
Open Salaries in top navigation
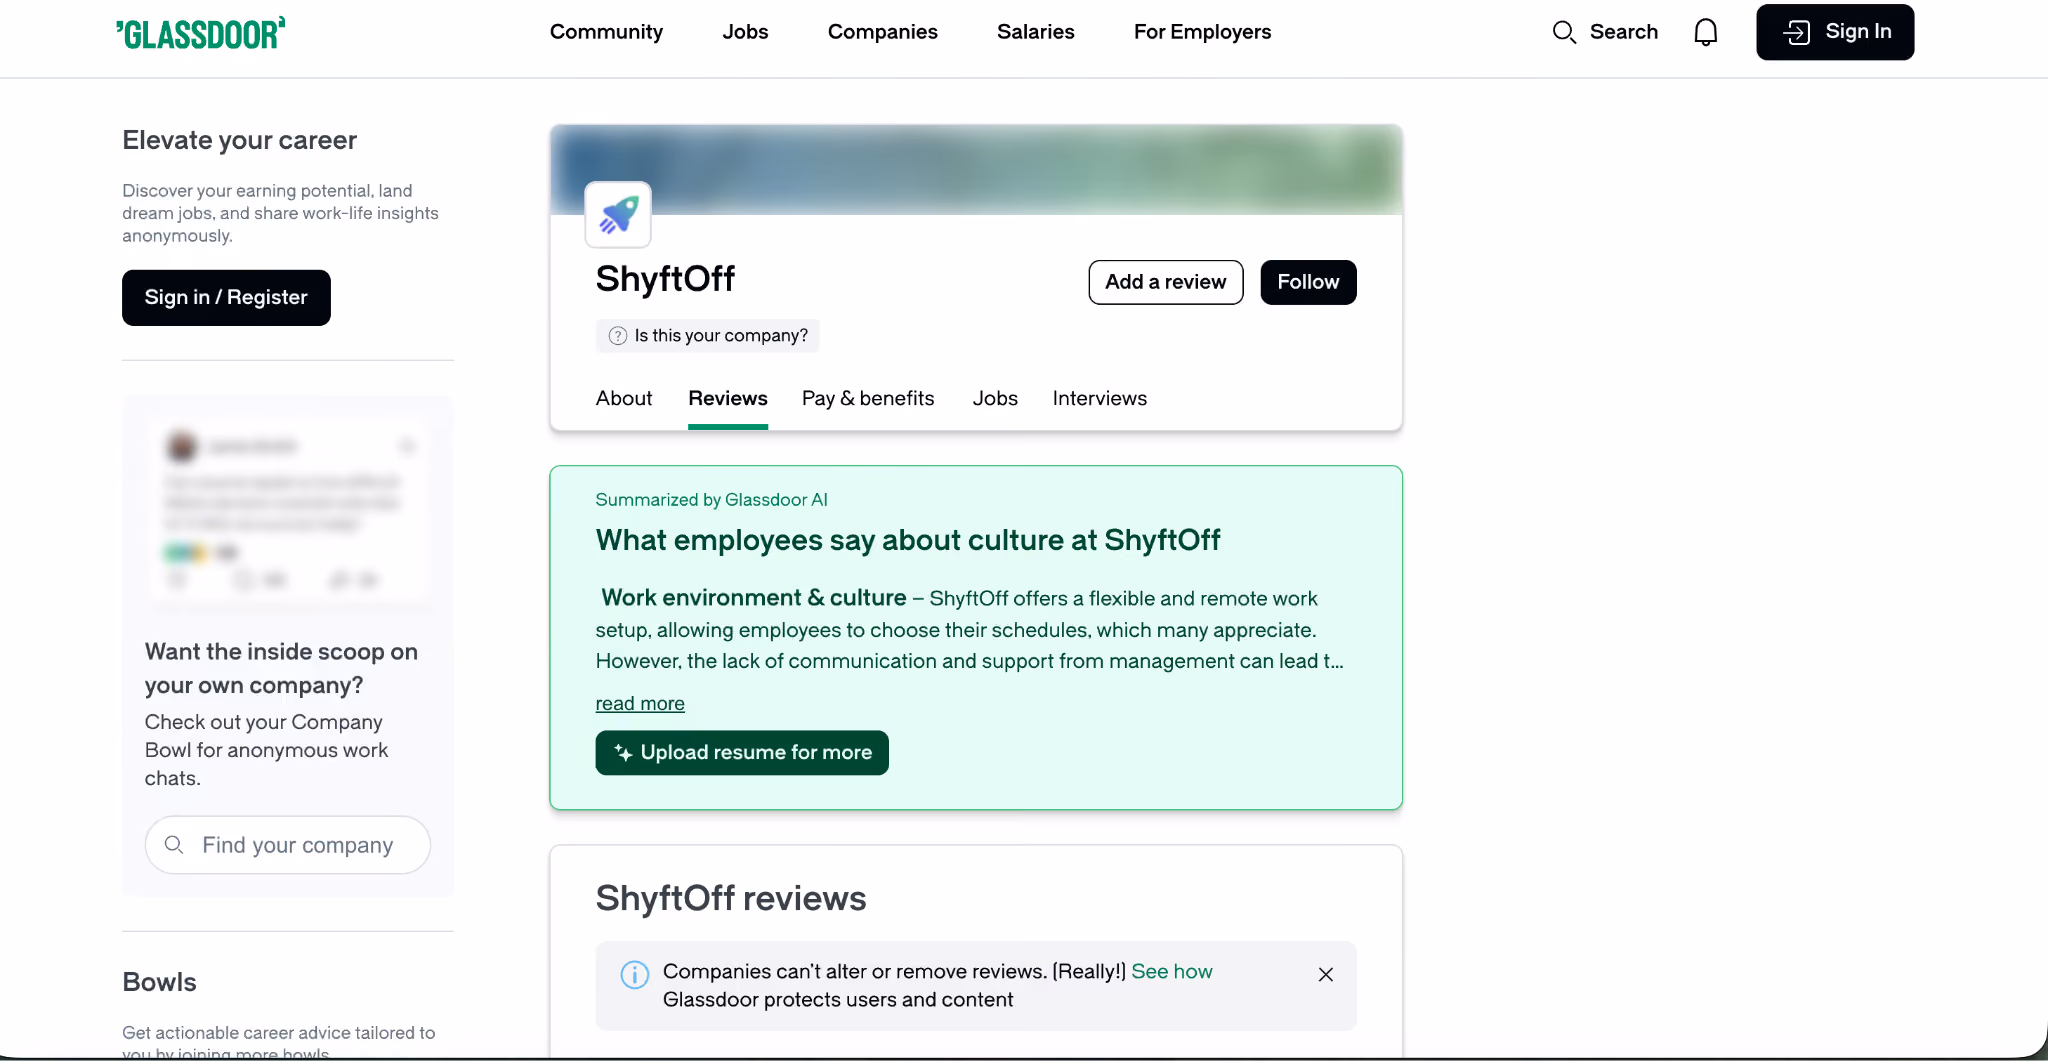coord(1036,32)
